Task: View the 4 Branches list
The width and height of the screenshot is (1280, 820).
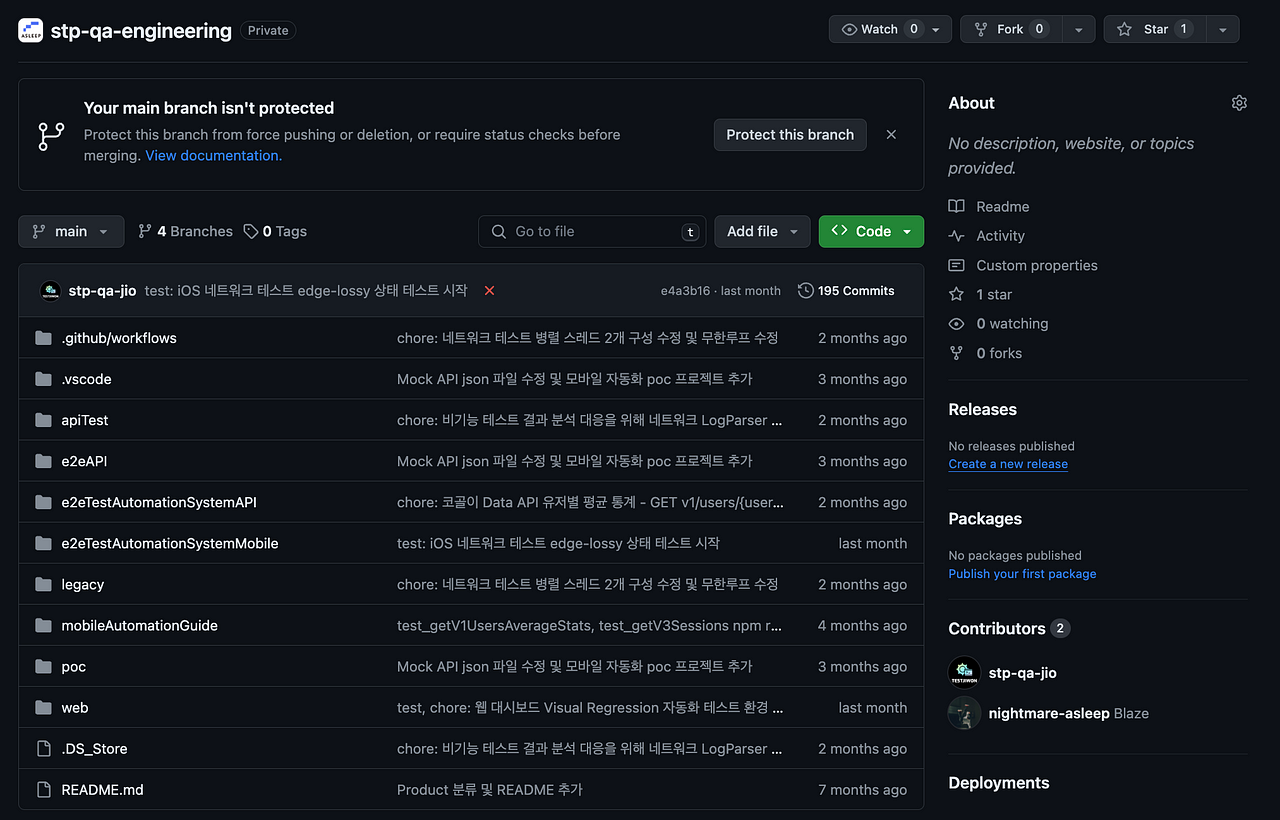Action: (x=185, y=231)
